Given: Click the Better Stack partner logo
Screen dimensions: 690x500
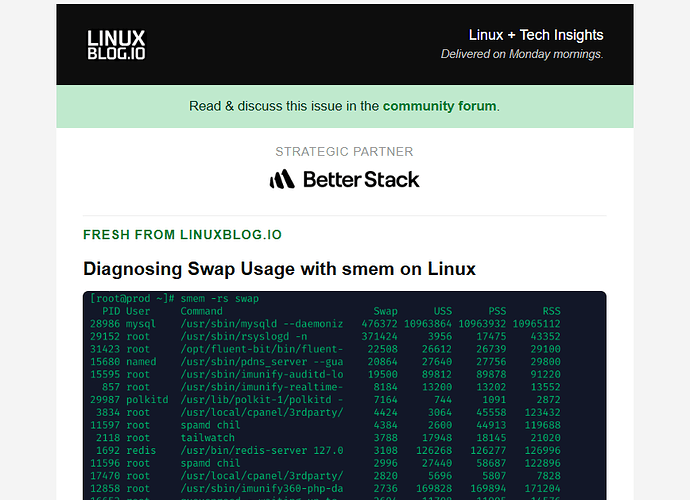Looking at the screenshot, I should (345, 179).
